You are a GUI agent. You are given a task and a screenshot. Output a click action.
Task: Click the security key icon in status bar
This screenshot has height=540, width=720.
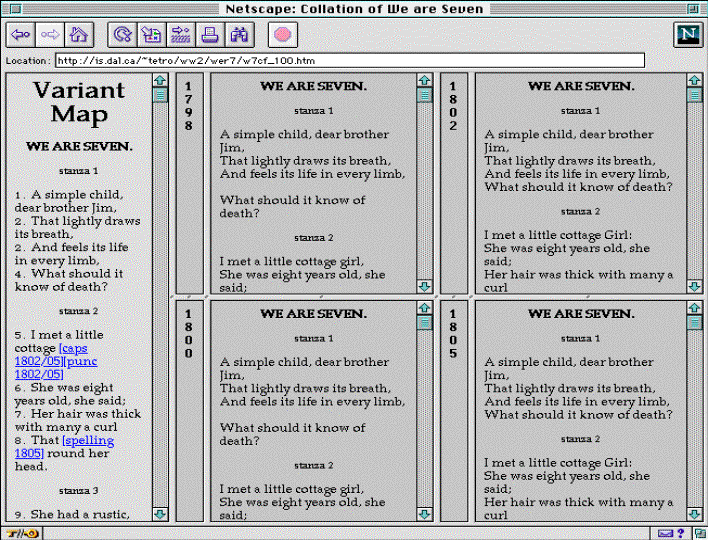tap(15, 533)
